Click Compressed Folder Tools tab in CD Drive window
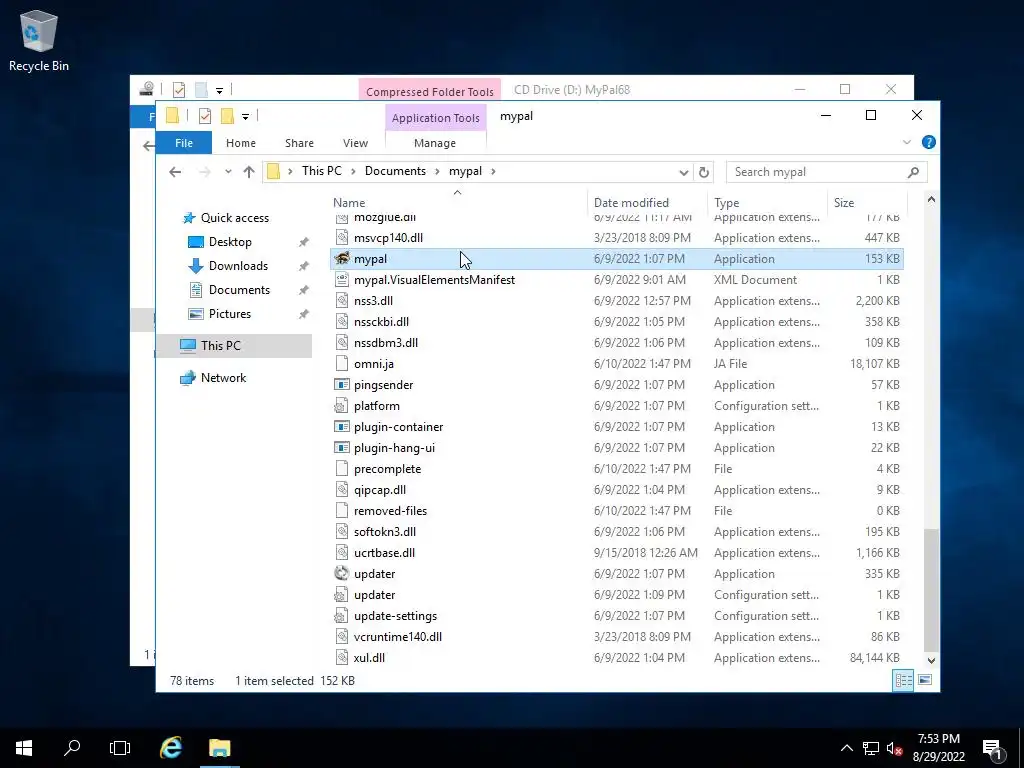Viewport: 1024px width, 768px height. click(430, 91)
